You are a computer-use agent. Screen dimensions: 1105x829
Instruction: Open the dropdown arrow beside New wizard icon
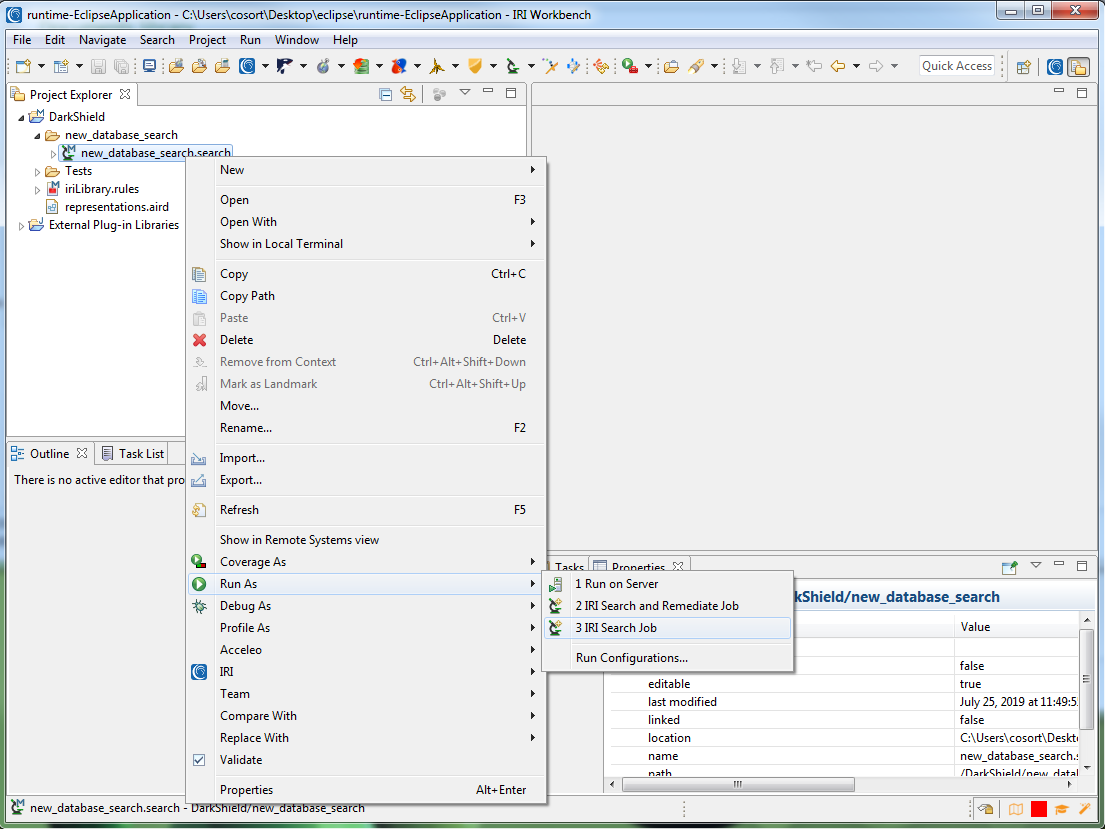pyautogui.click(x=42, y=66)
